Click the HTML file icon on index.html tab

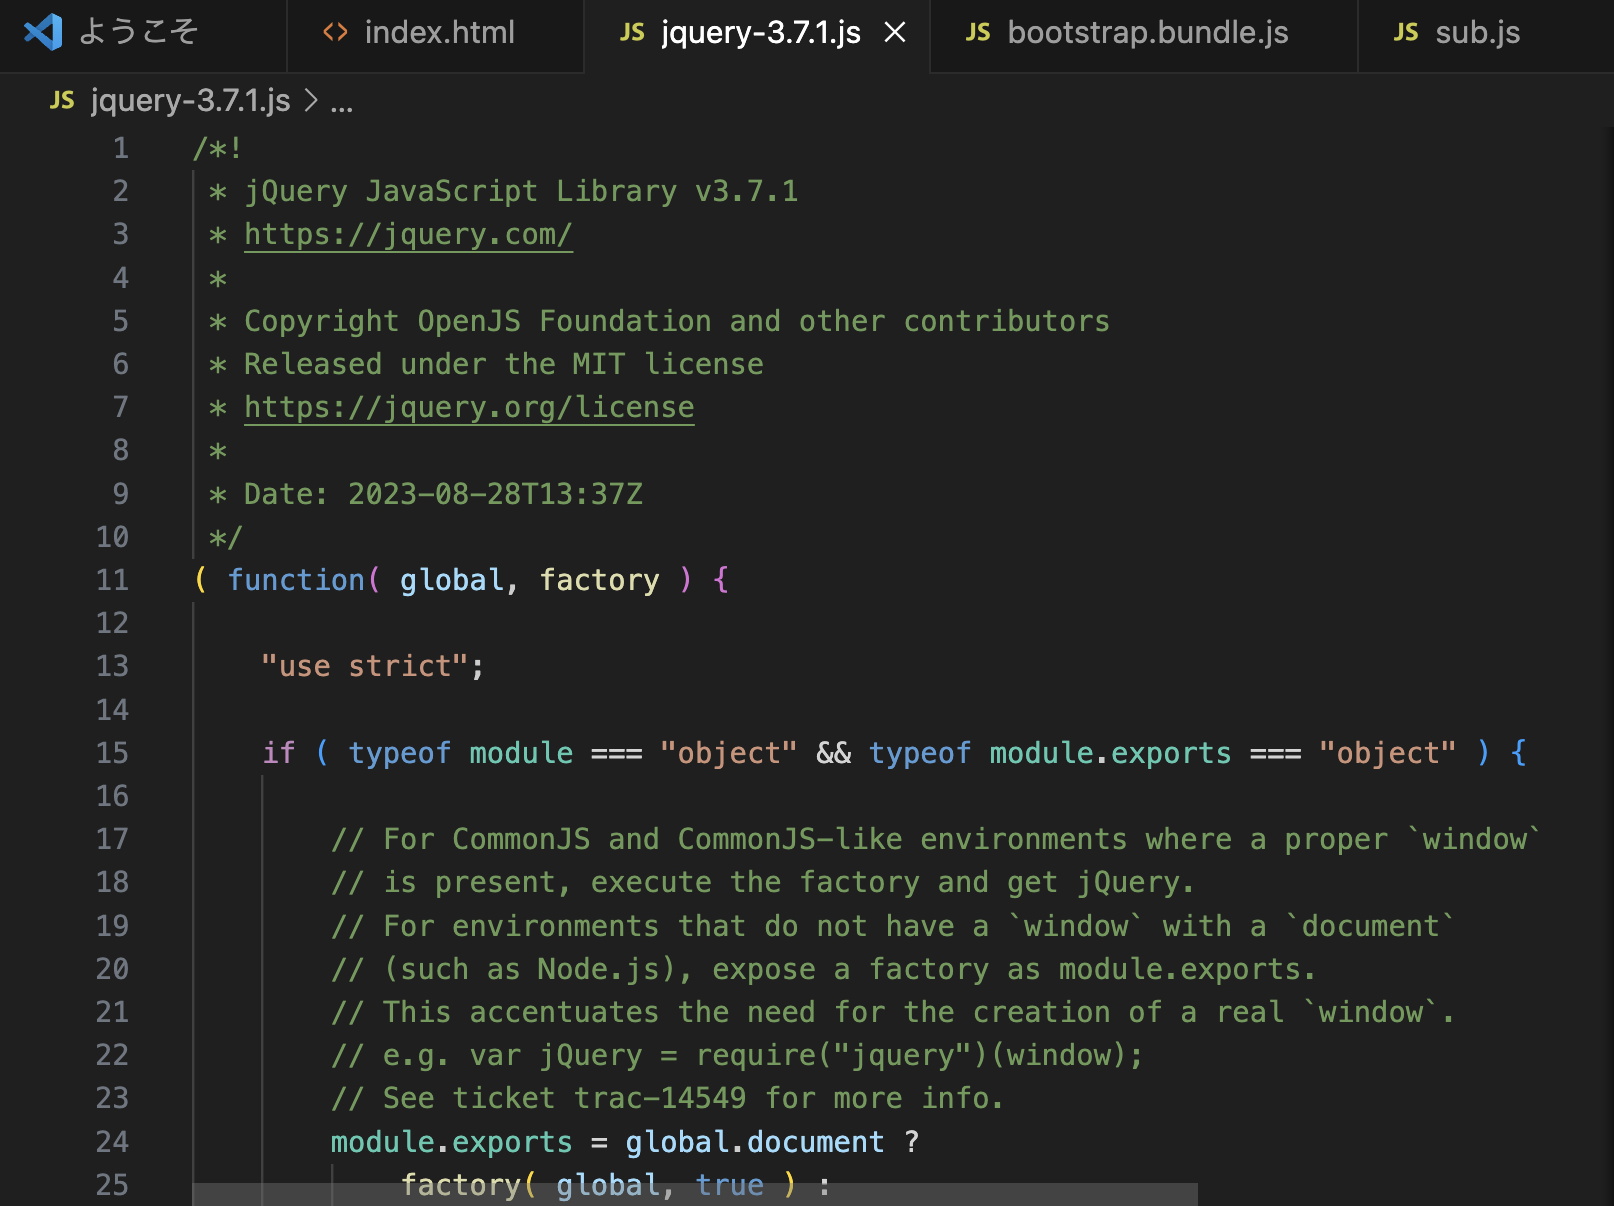[335, 33]
